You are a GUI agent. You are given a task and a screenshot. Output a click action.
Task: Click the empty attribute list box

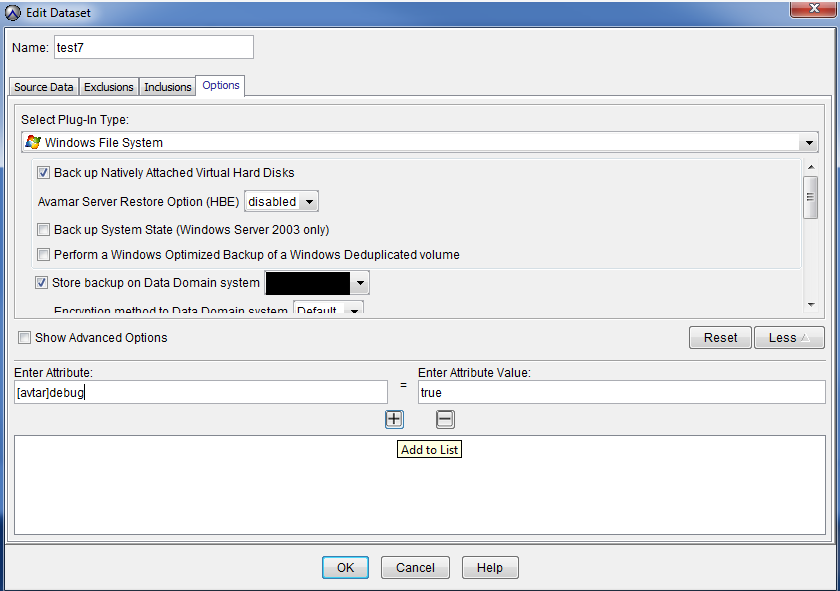tap(419, 485)
